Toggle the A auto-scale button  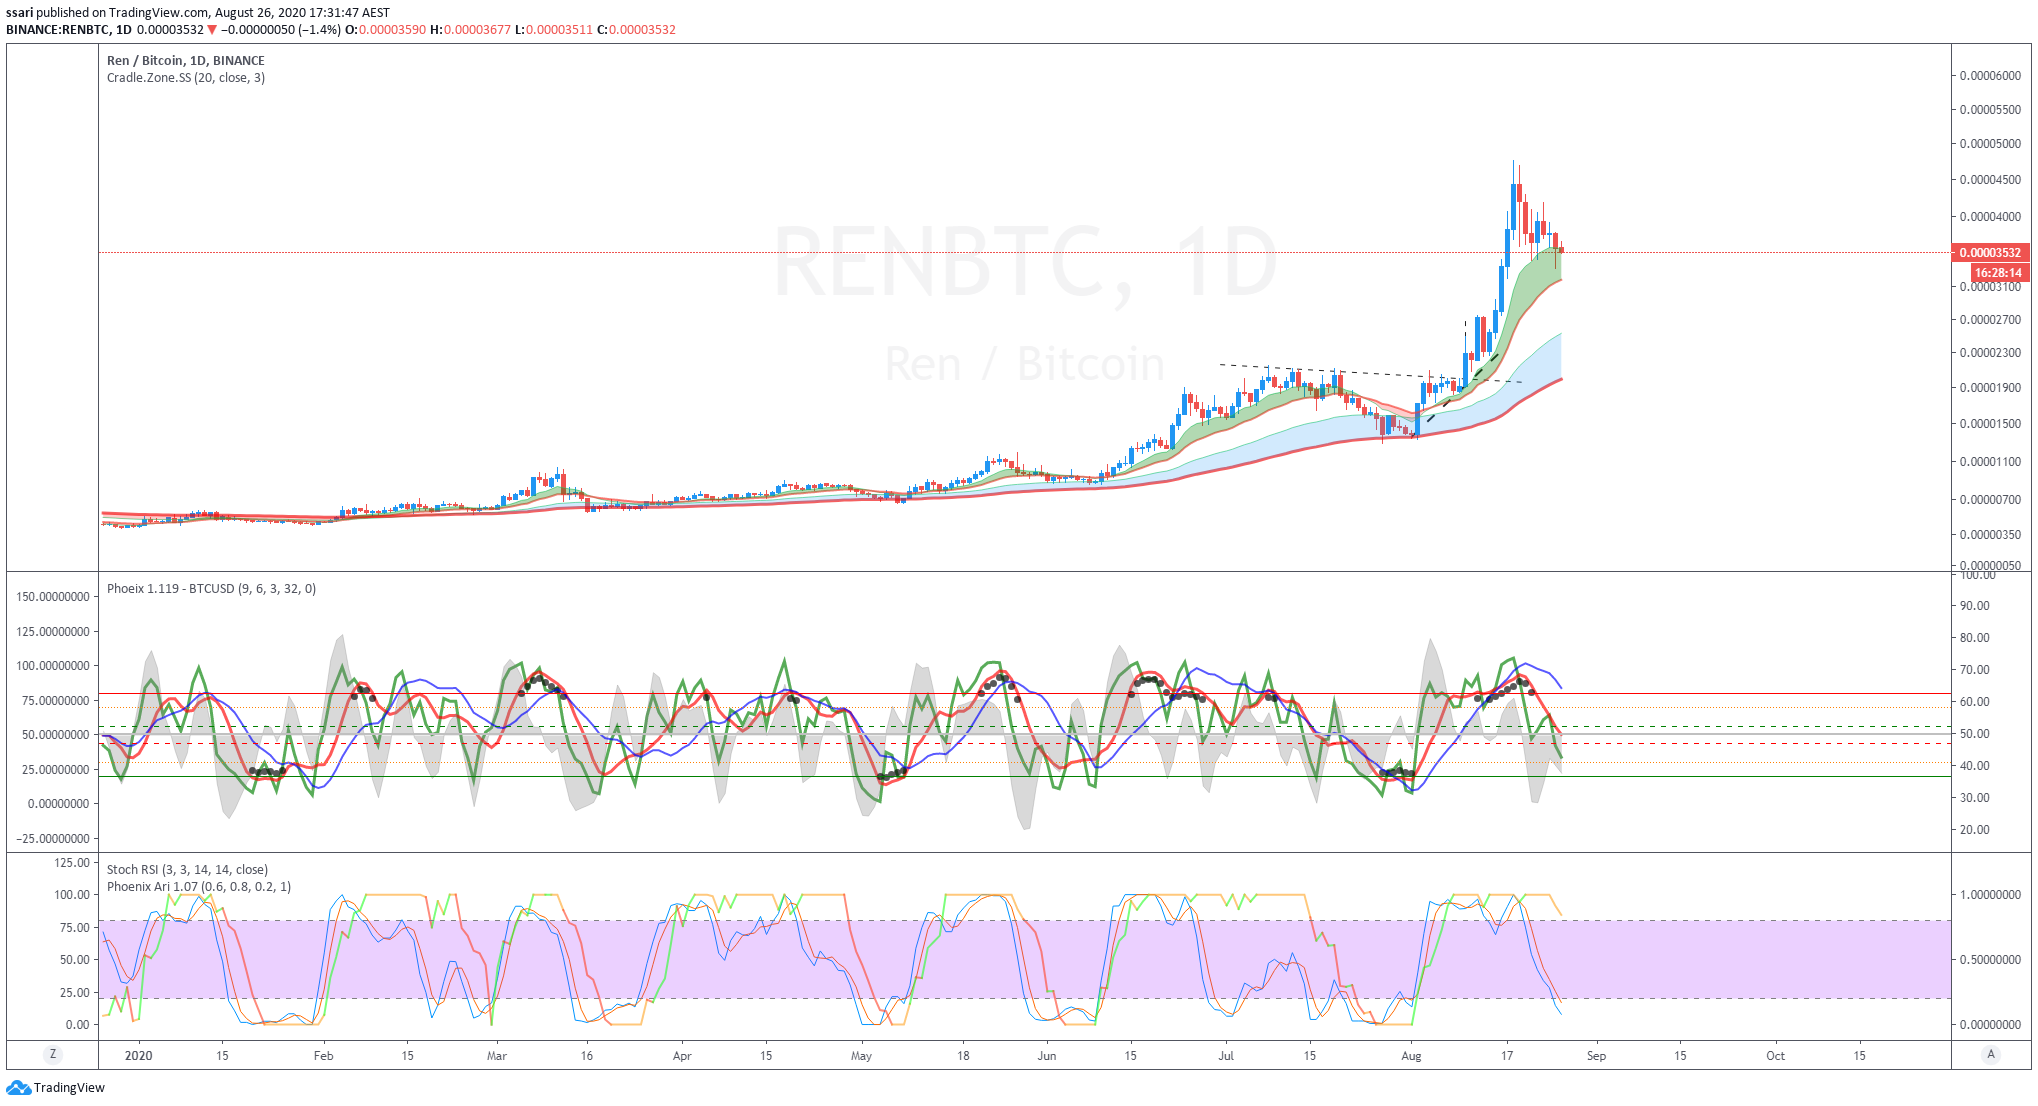coord(1991,1054)
